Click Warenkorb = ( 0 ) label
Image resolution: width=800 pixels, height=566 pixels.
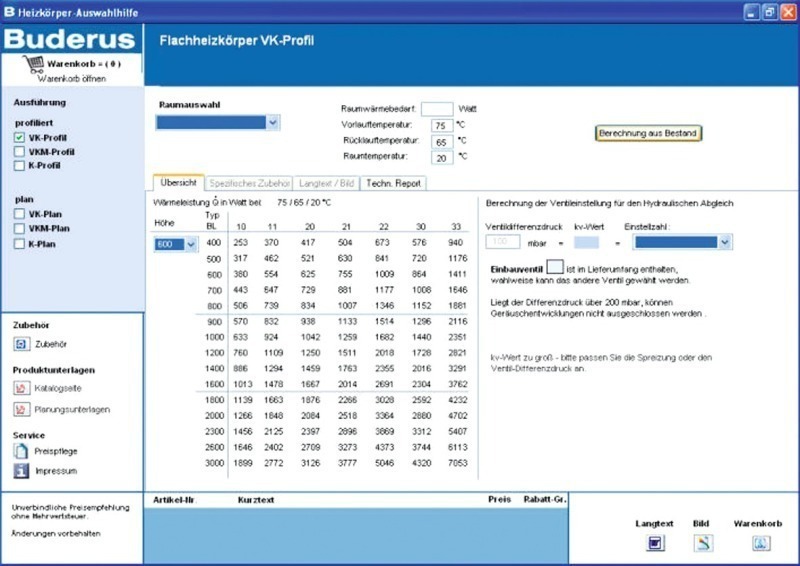84,64
